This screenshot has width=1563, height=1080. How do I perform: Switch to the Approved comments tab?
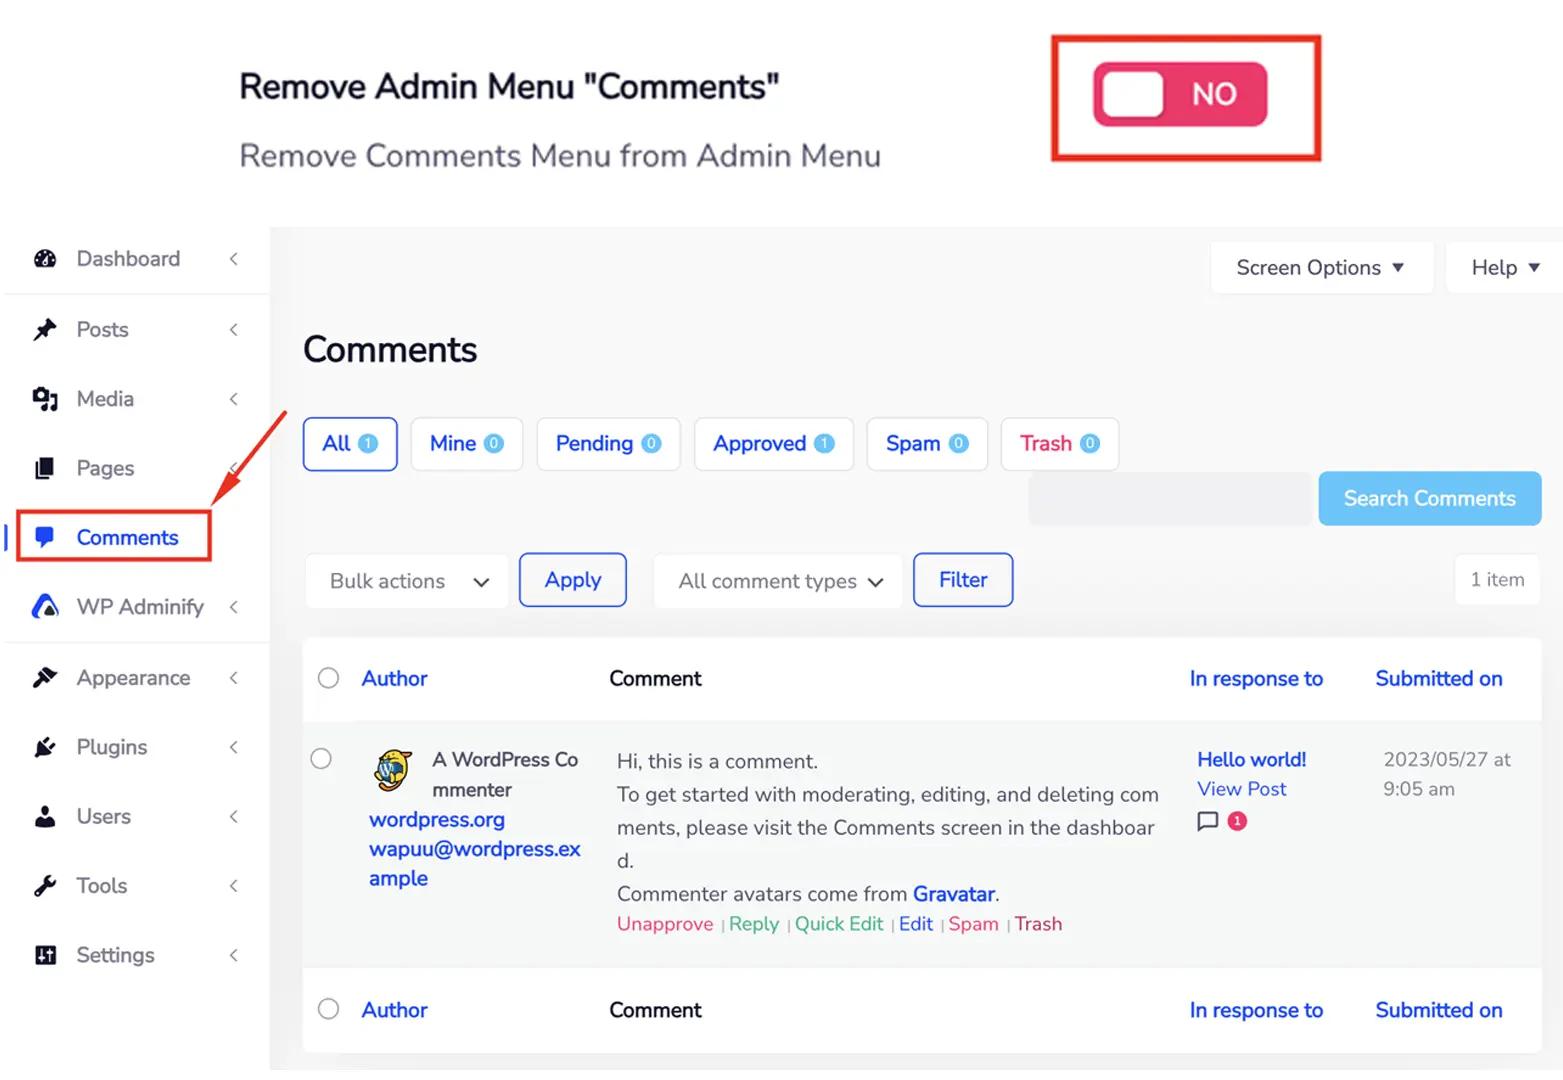tap(774, 444)
